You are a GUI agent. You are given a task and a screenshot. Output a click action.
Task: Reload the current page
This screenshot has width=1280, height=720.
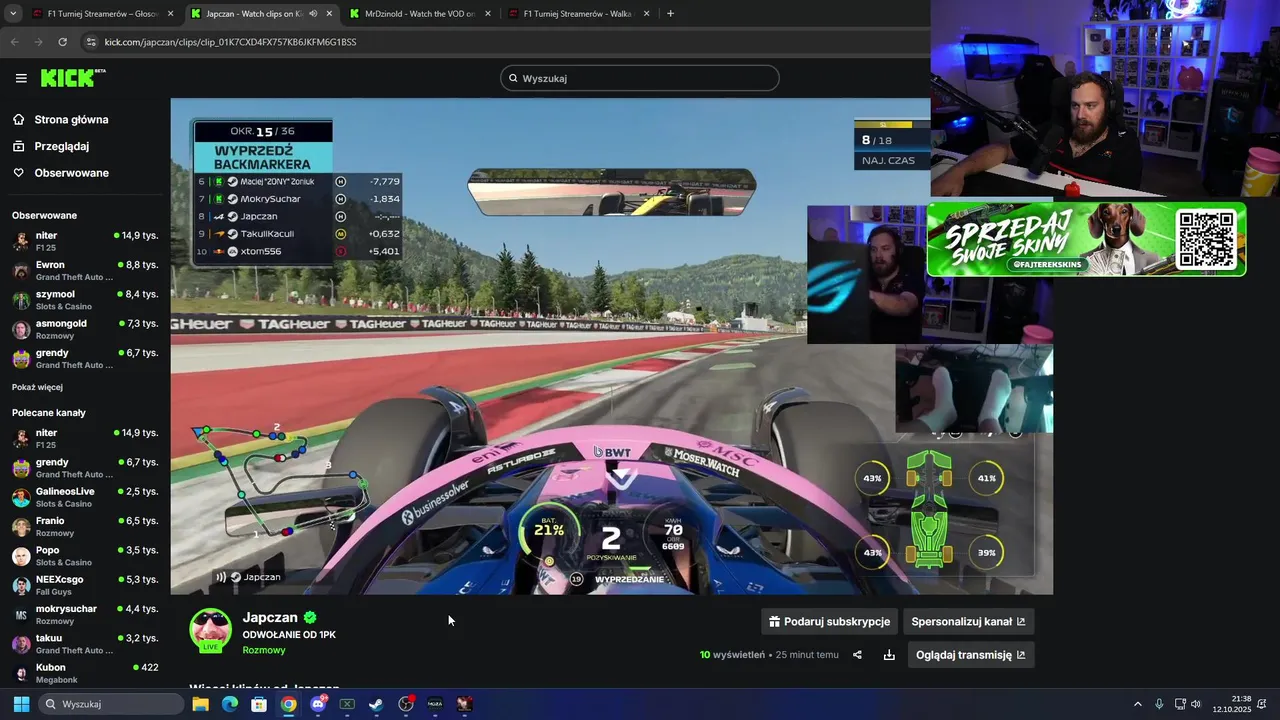62,42
